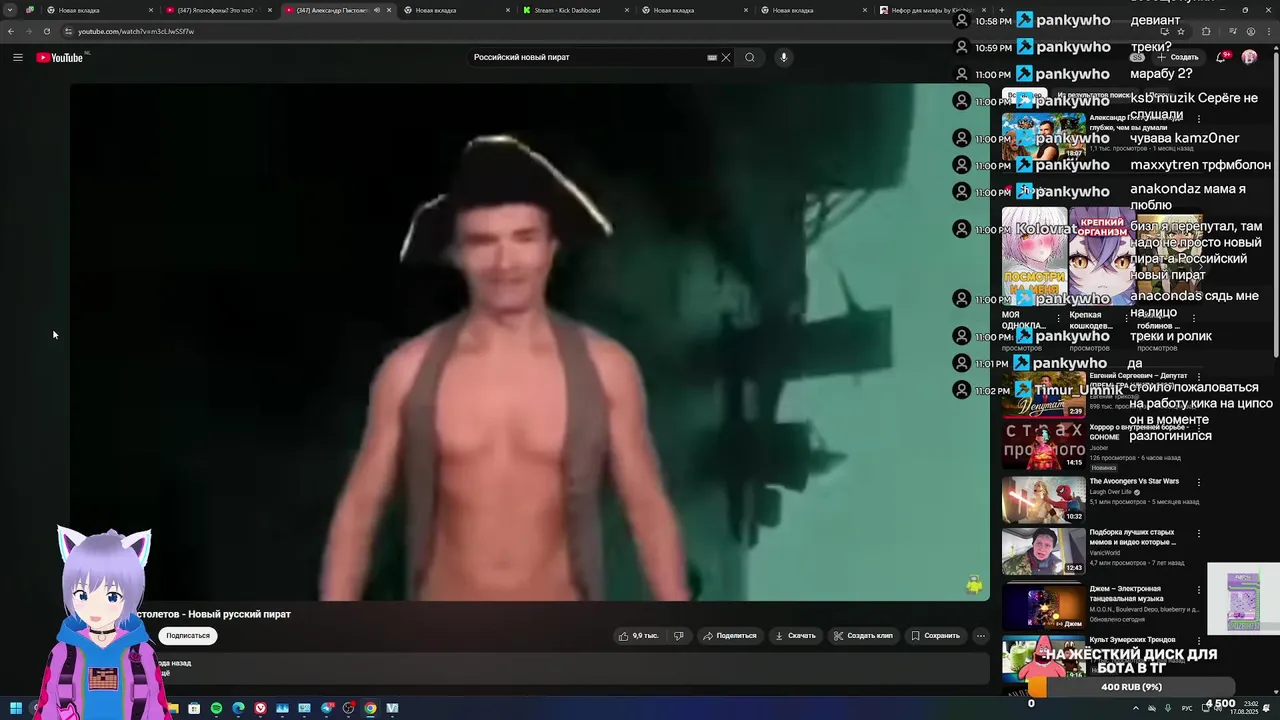Close the (347) Александр Пистолетов tab
The height and width of the screenshot is (720, 1280).
point(389,10)
